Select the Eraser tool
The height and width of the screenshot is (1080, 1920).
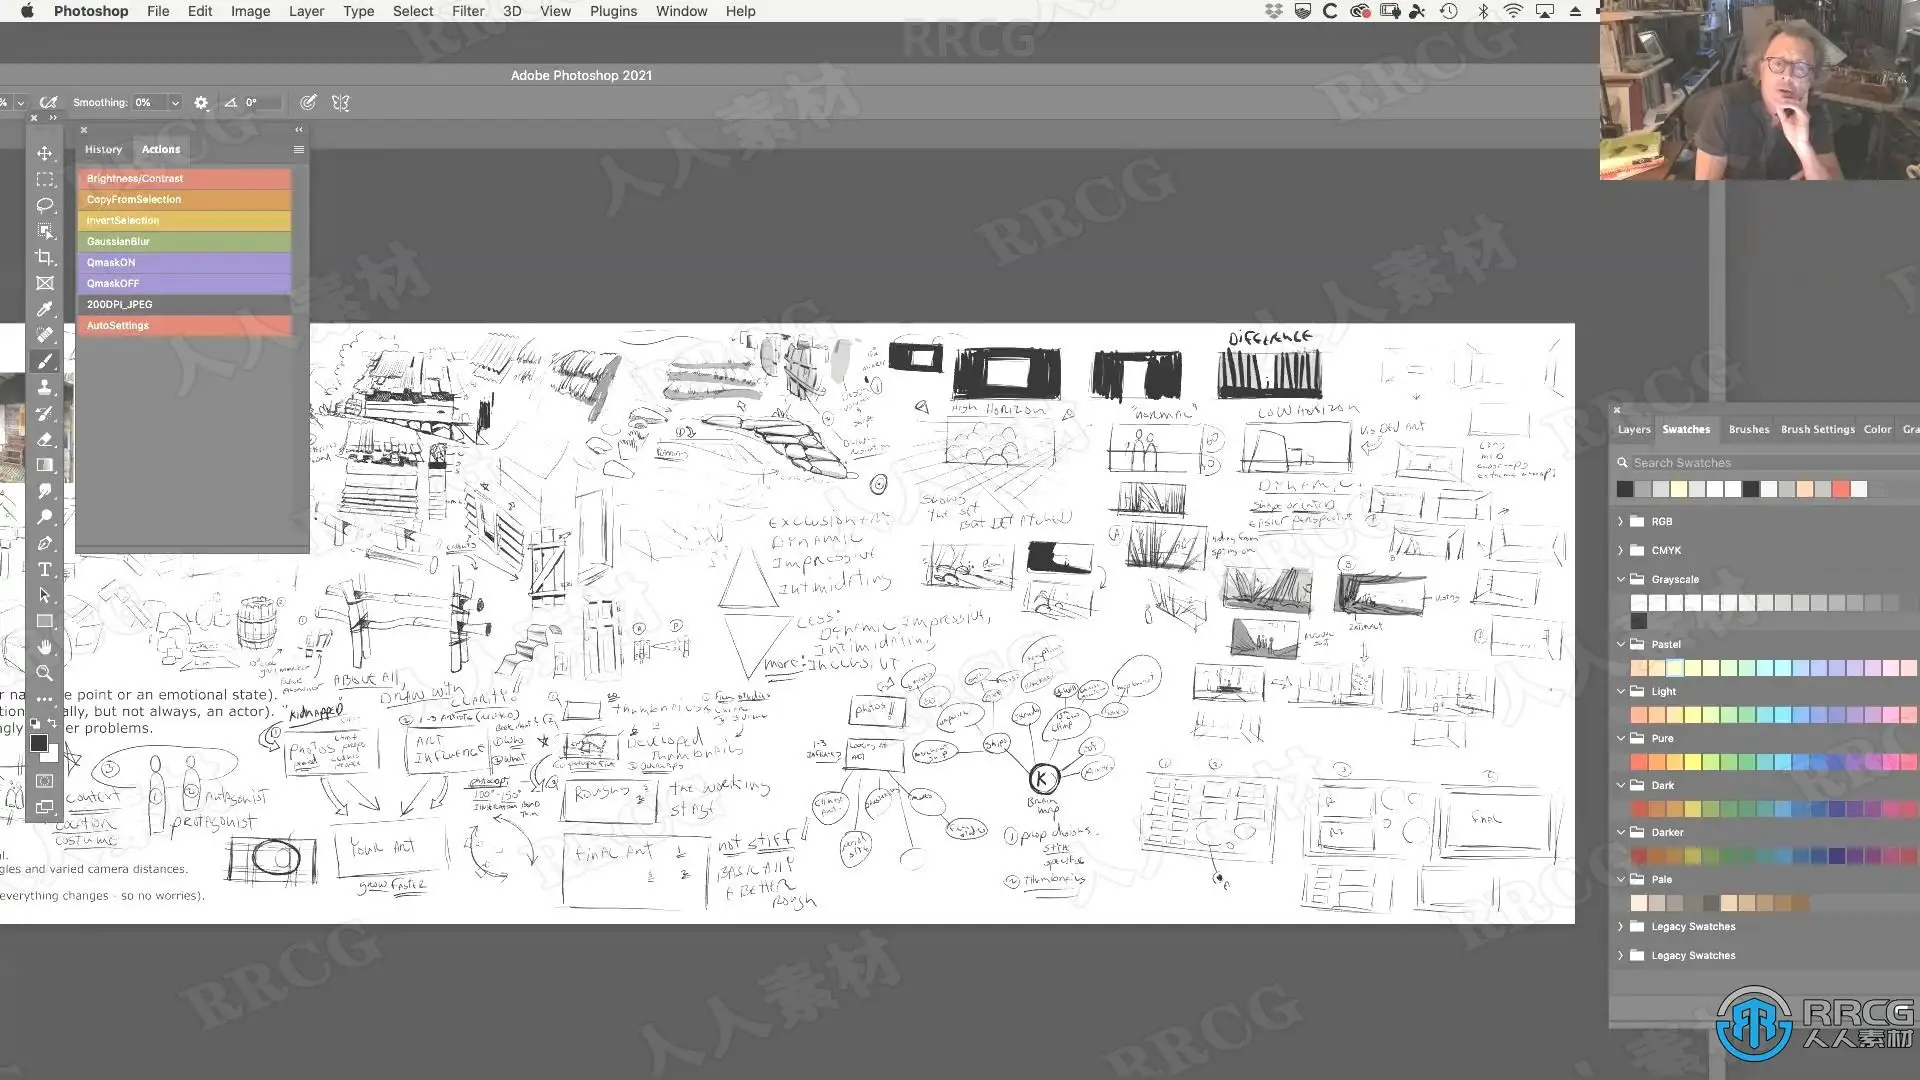[x=44, y=439]
